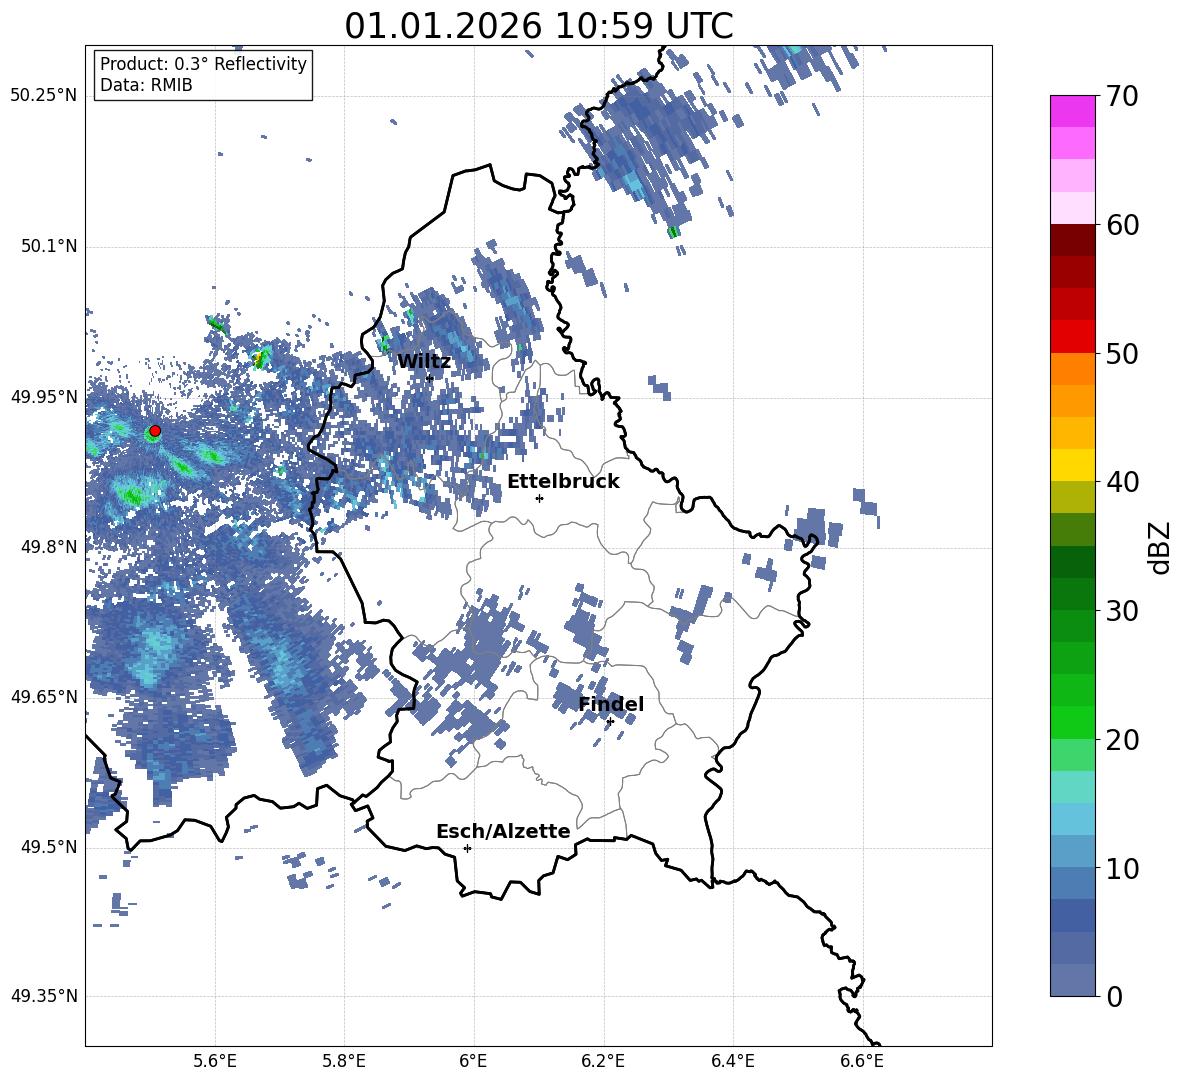Click the 49.8°N latitude label
The image size is (1184, 1081).
(48, 547)
